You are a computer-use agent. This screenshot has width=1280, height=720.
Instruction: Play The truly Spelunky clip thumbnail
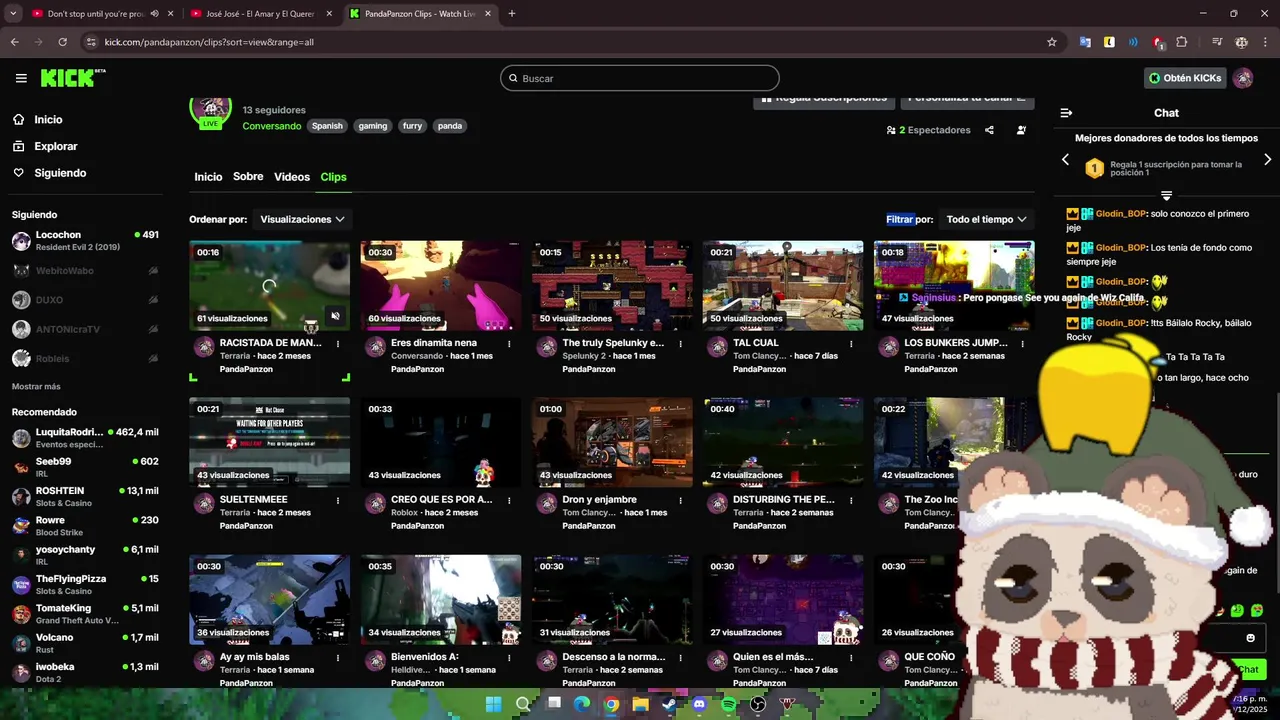[612, 285]
